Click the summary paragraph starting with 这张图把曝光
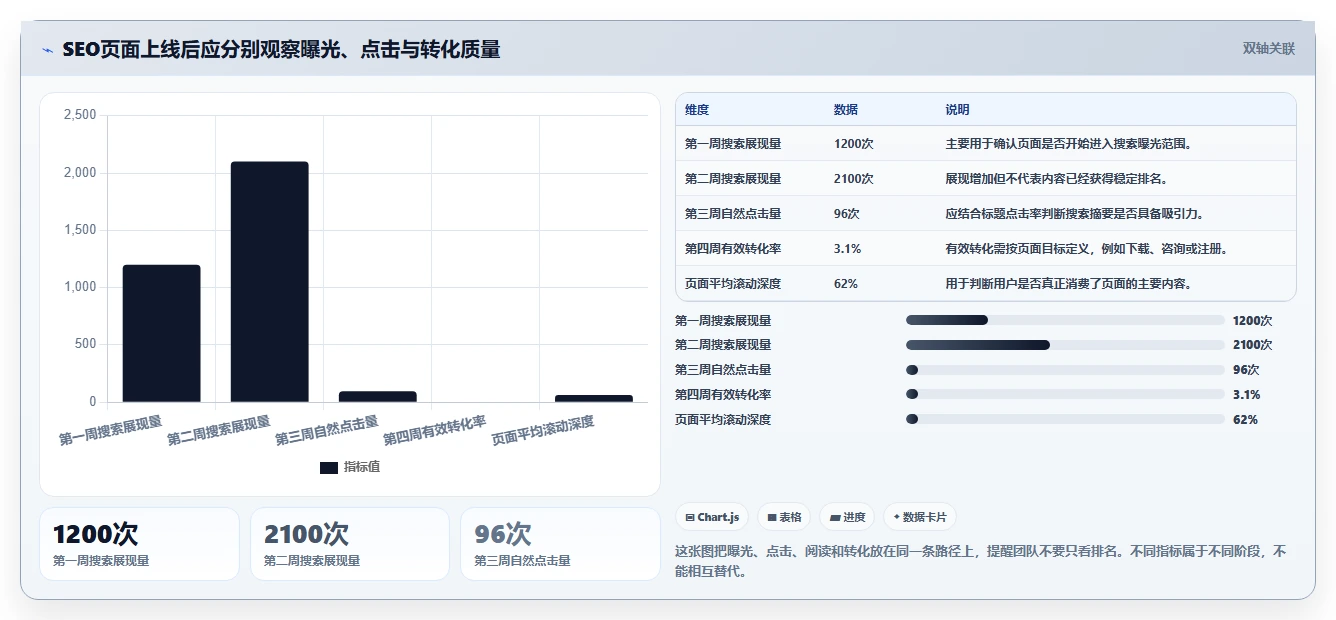 pyautogui.click(x=980, y=561)
